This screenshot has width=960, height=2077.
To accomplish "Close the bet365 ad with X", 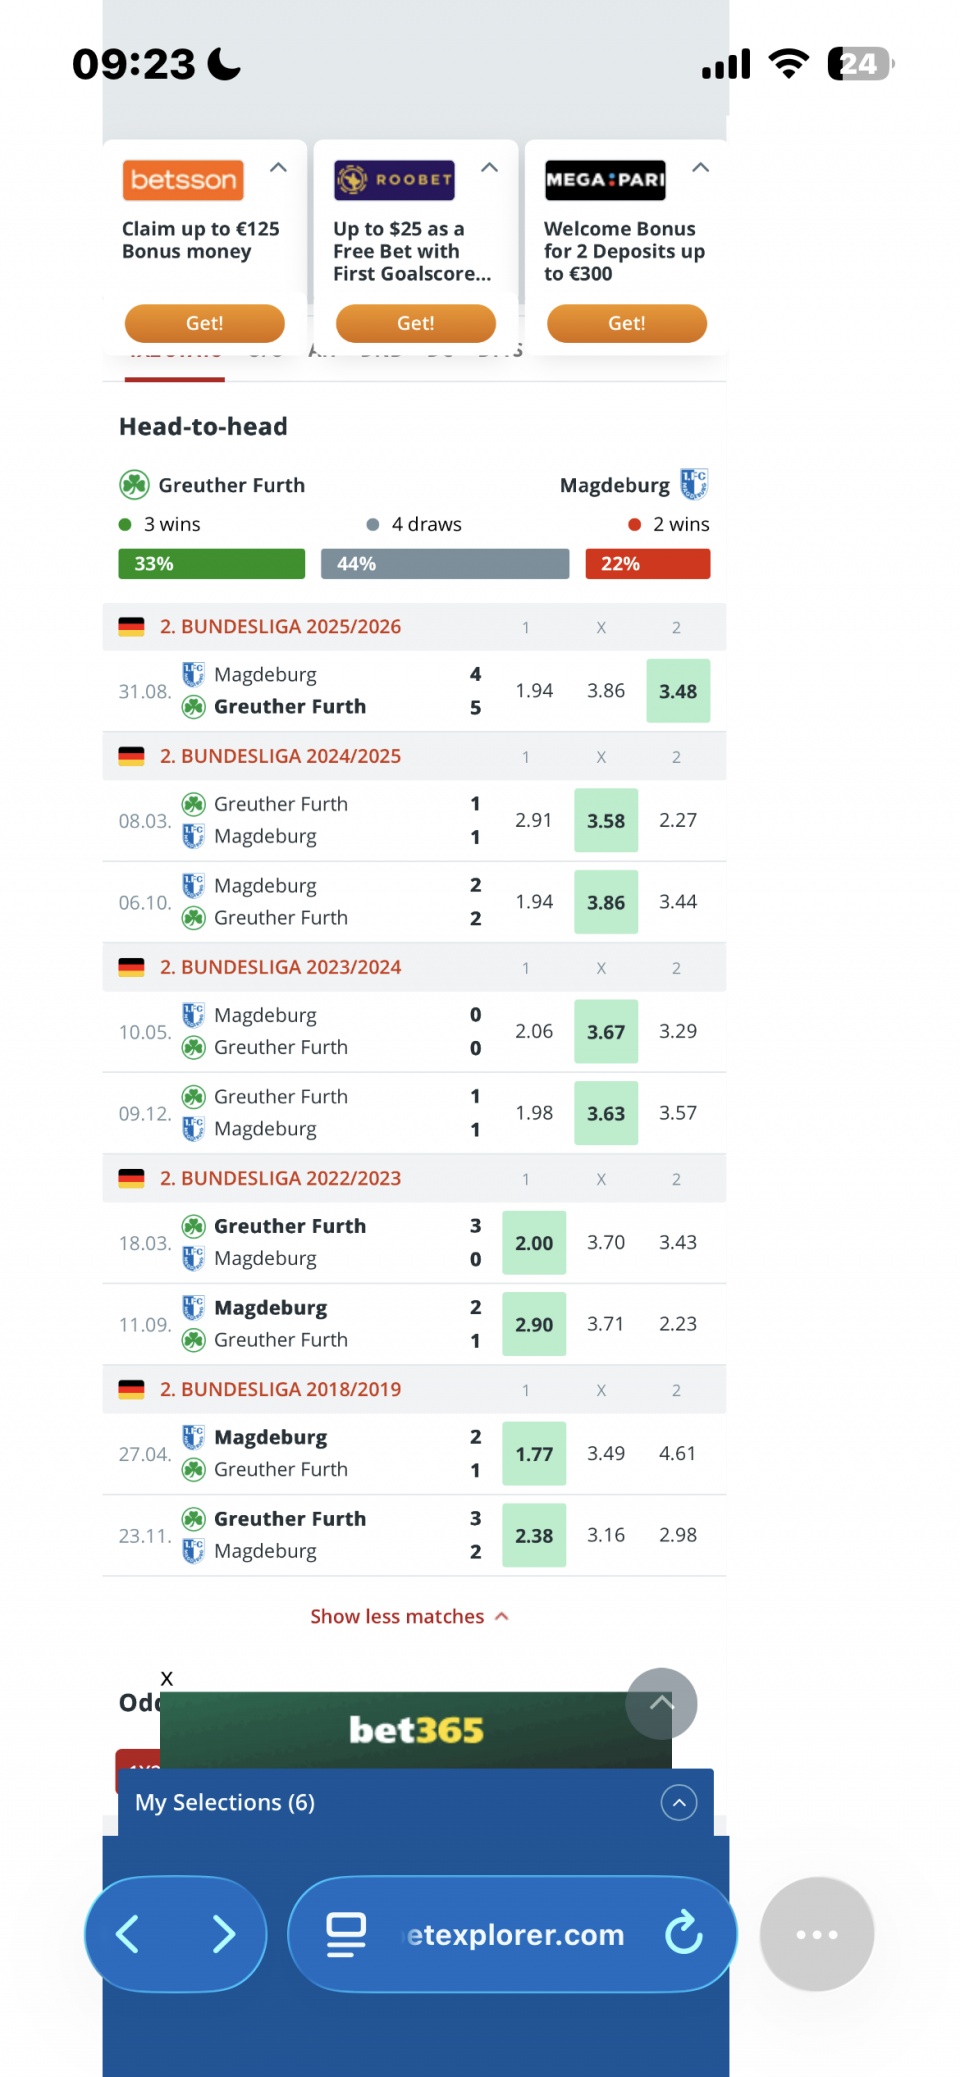I will (x=167, y=1678).
